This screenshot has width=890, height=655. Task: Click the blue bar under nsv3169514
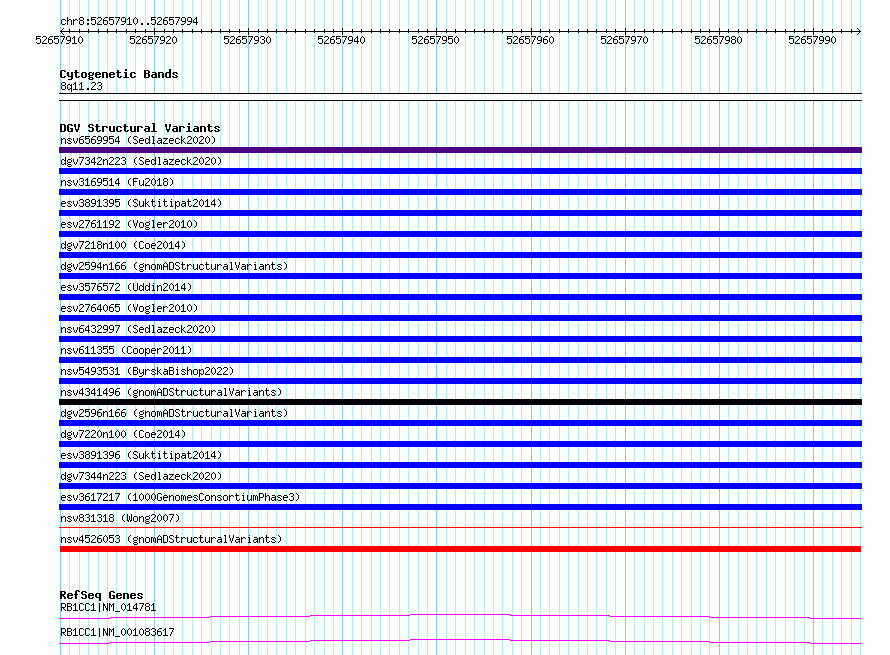[460, 192]
